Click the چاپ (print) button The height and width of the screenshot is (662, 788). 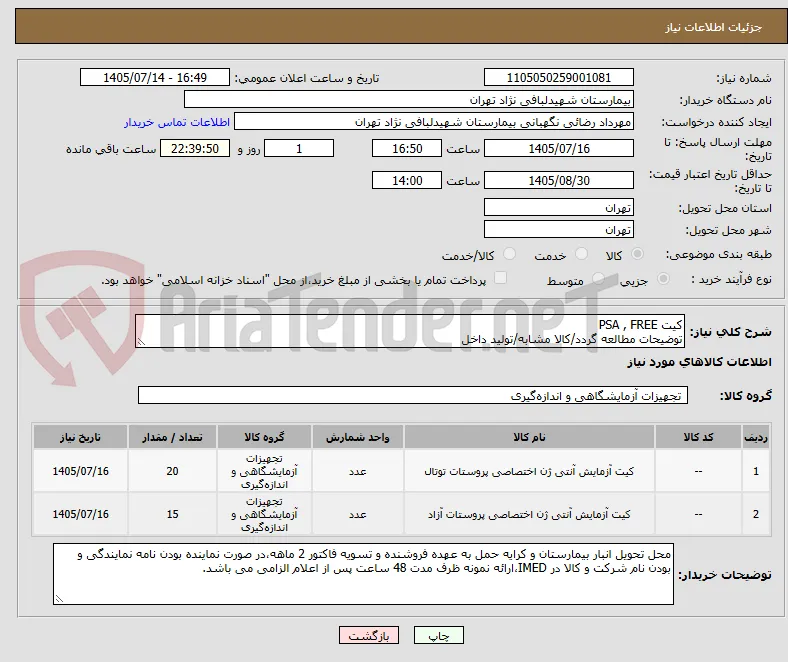(438, 635)
